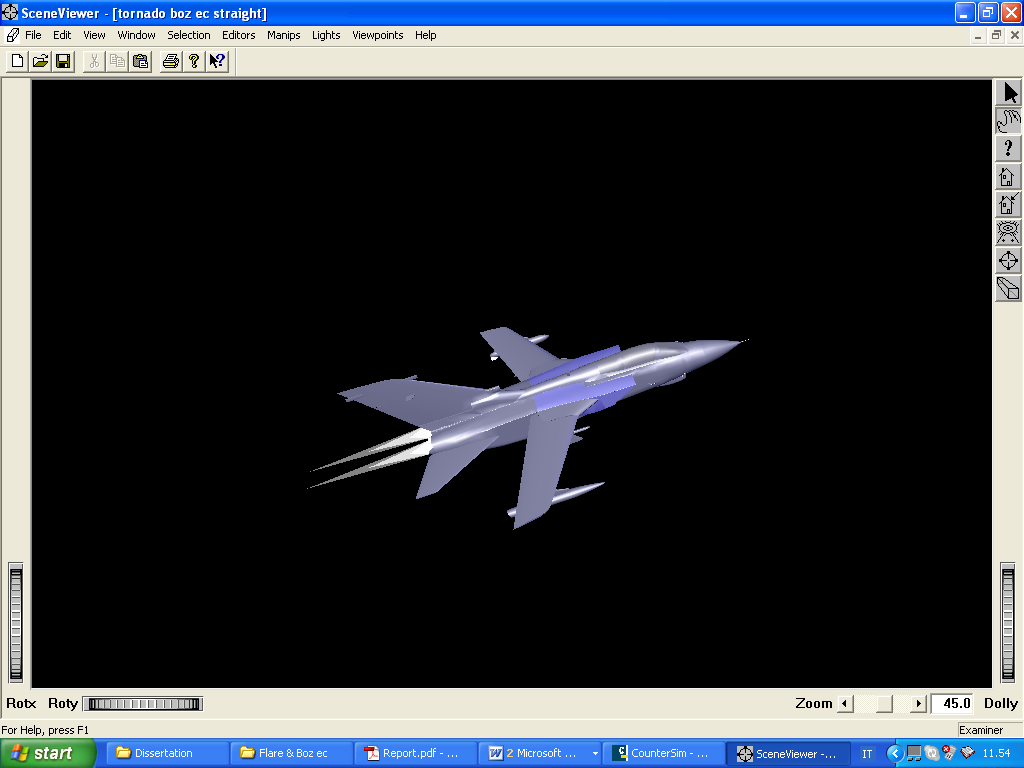
Task: Click the yellow question mark About icon
Action: (x=194, y=61)
